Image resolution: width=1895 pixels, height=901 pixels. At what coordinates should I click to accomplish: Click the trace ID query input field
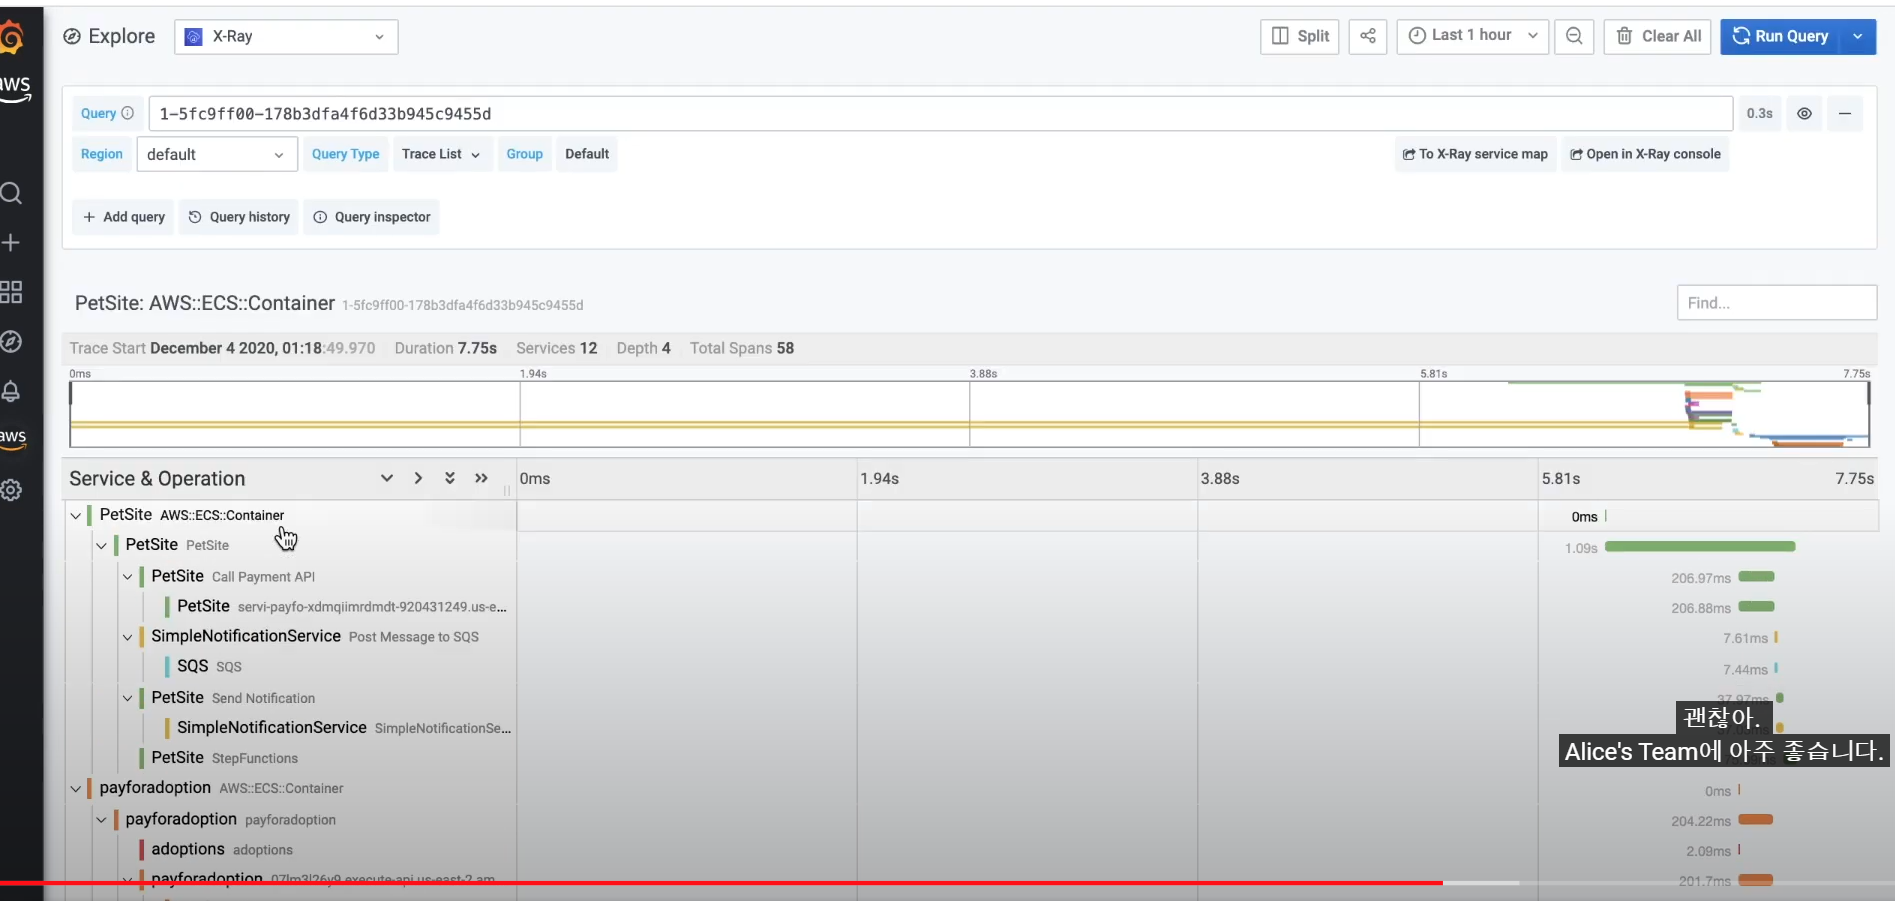click(940, 114)
